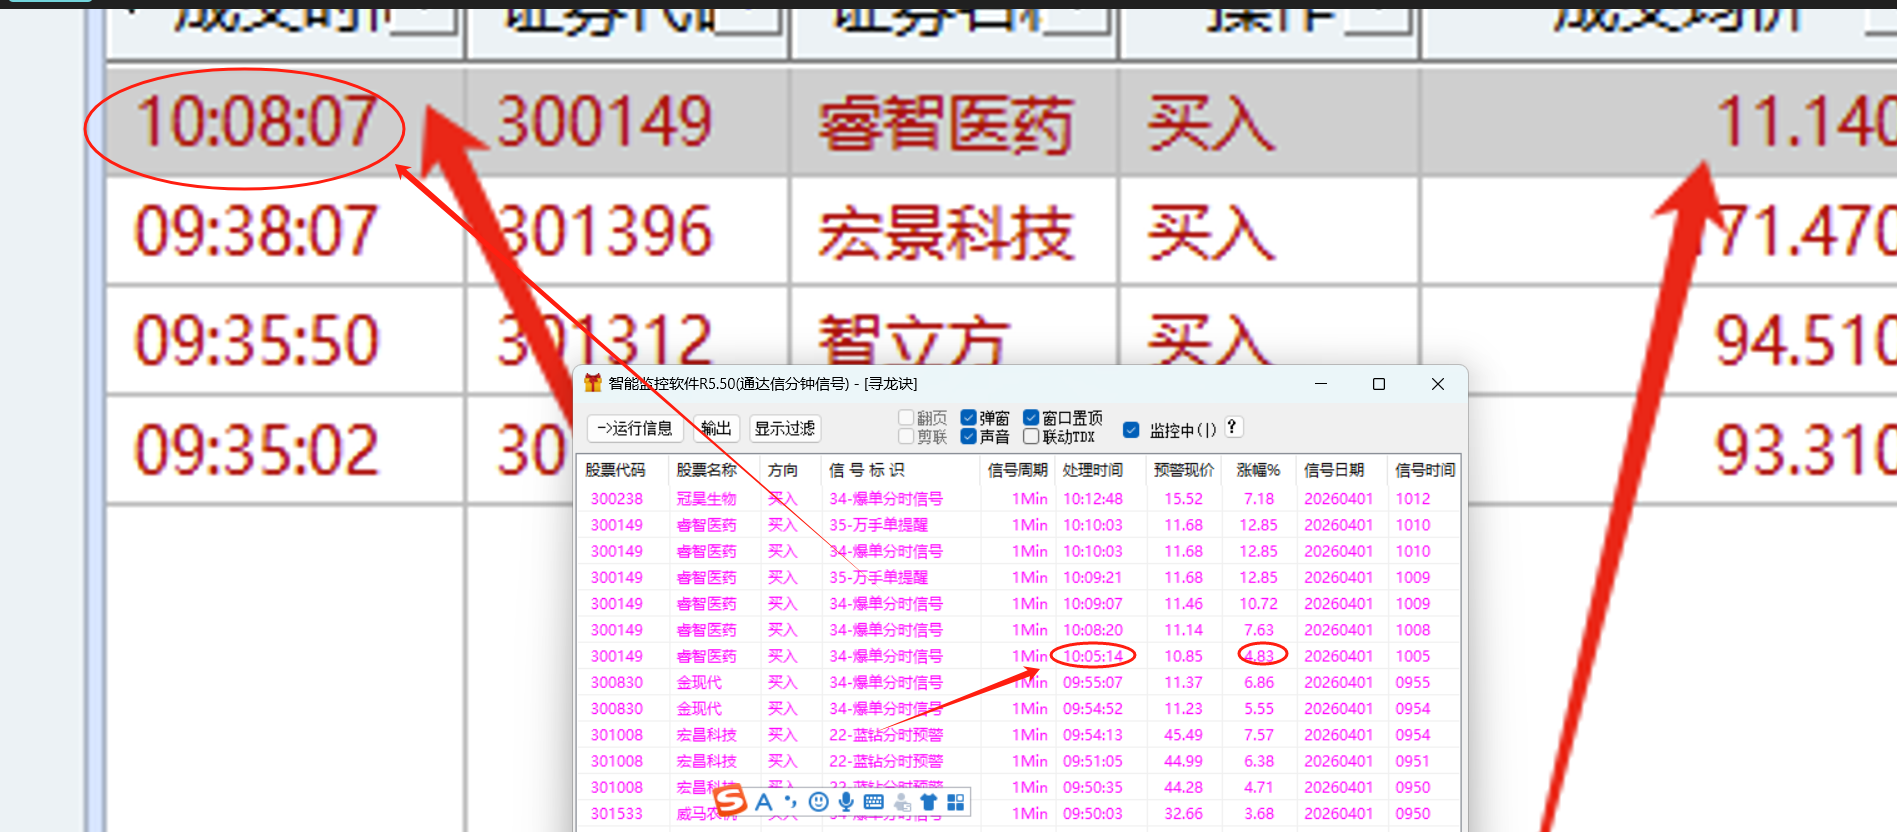This screenshot has width=1897, height=832.
Task: Open the soft keyboard icon on the input bar
Action: (874, 802)
